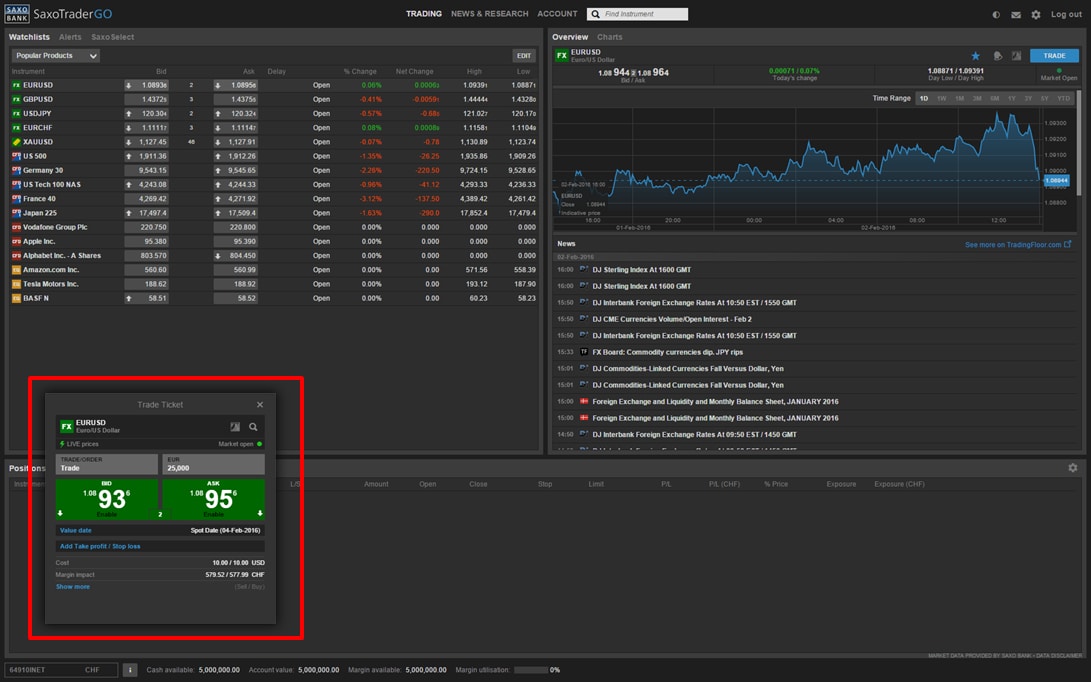Click the Margin utilisation progress bar
The width and height of the screenshot is (1091, 682).
click(x=531, y=670)
